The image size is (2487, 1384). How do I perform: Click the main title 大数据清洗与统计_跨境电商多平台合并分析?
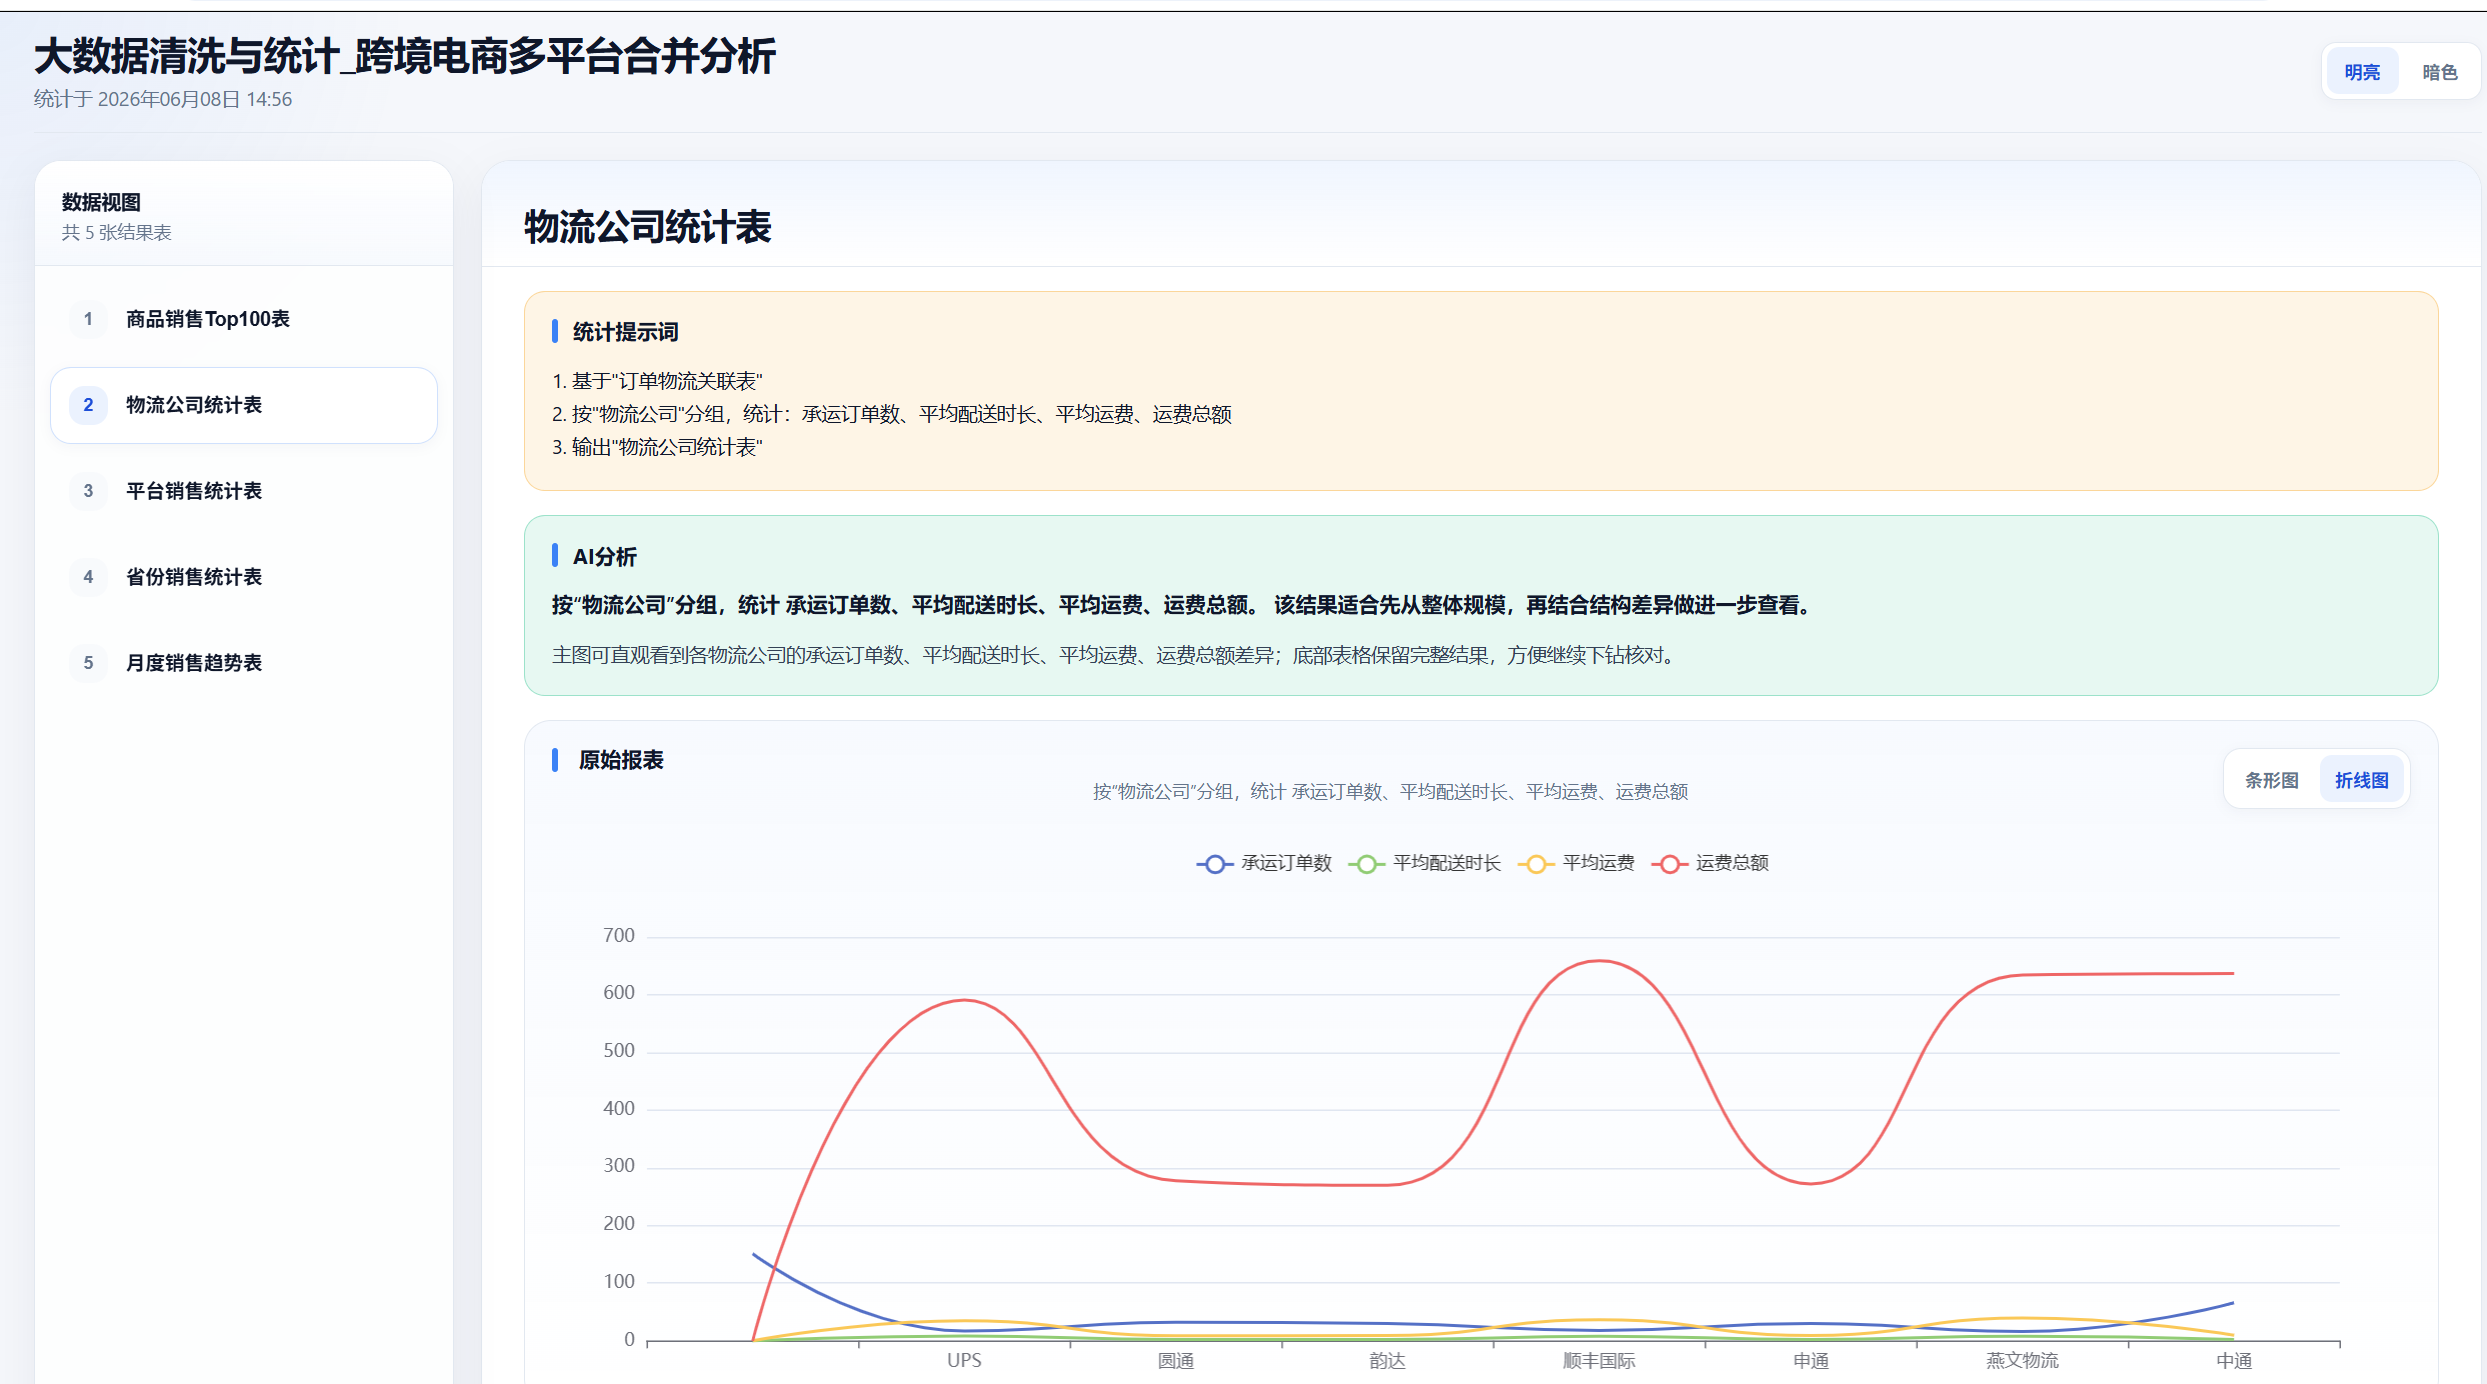[x=405, y=56]
